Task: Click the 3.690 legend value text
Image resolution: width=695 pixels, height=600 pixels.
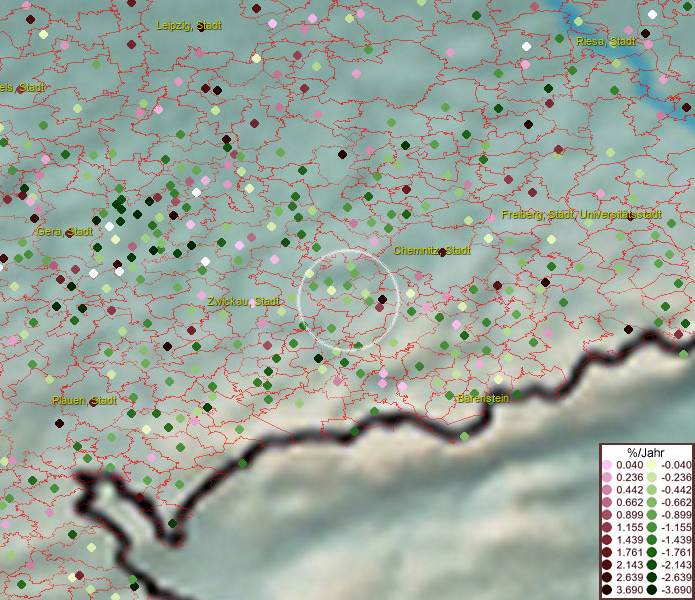Action: [x=629, y=590]
